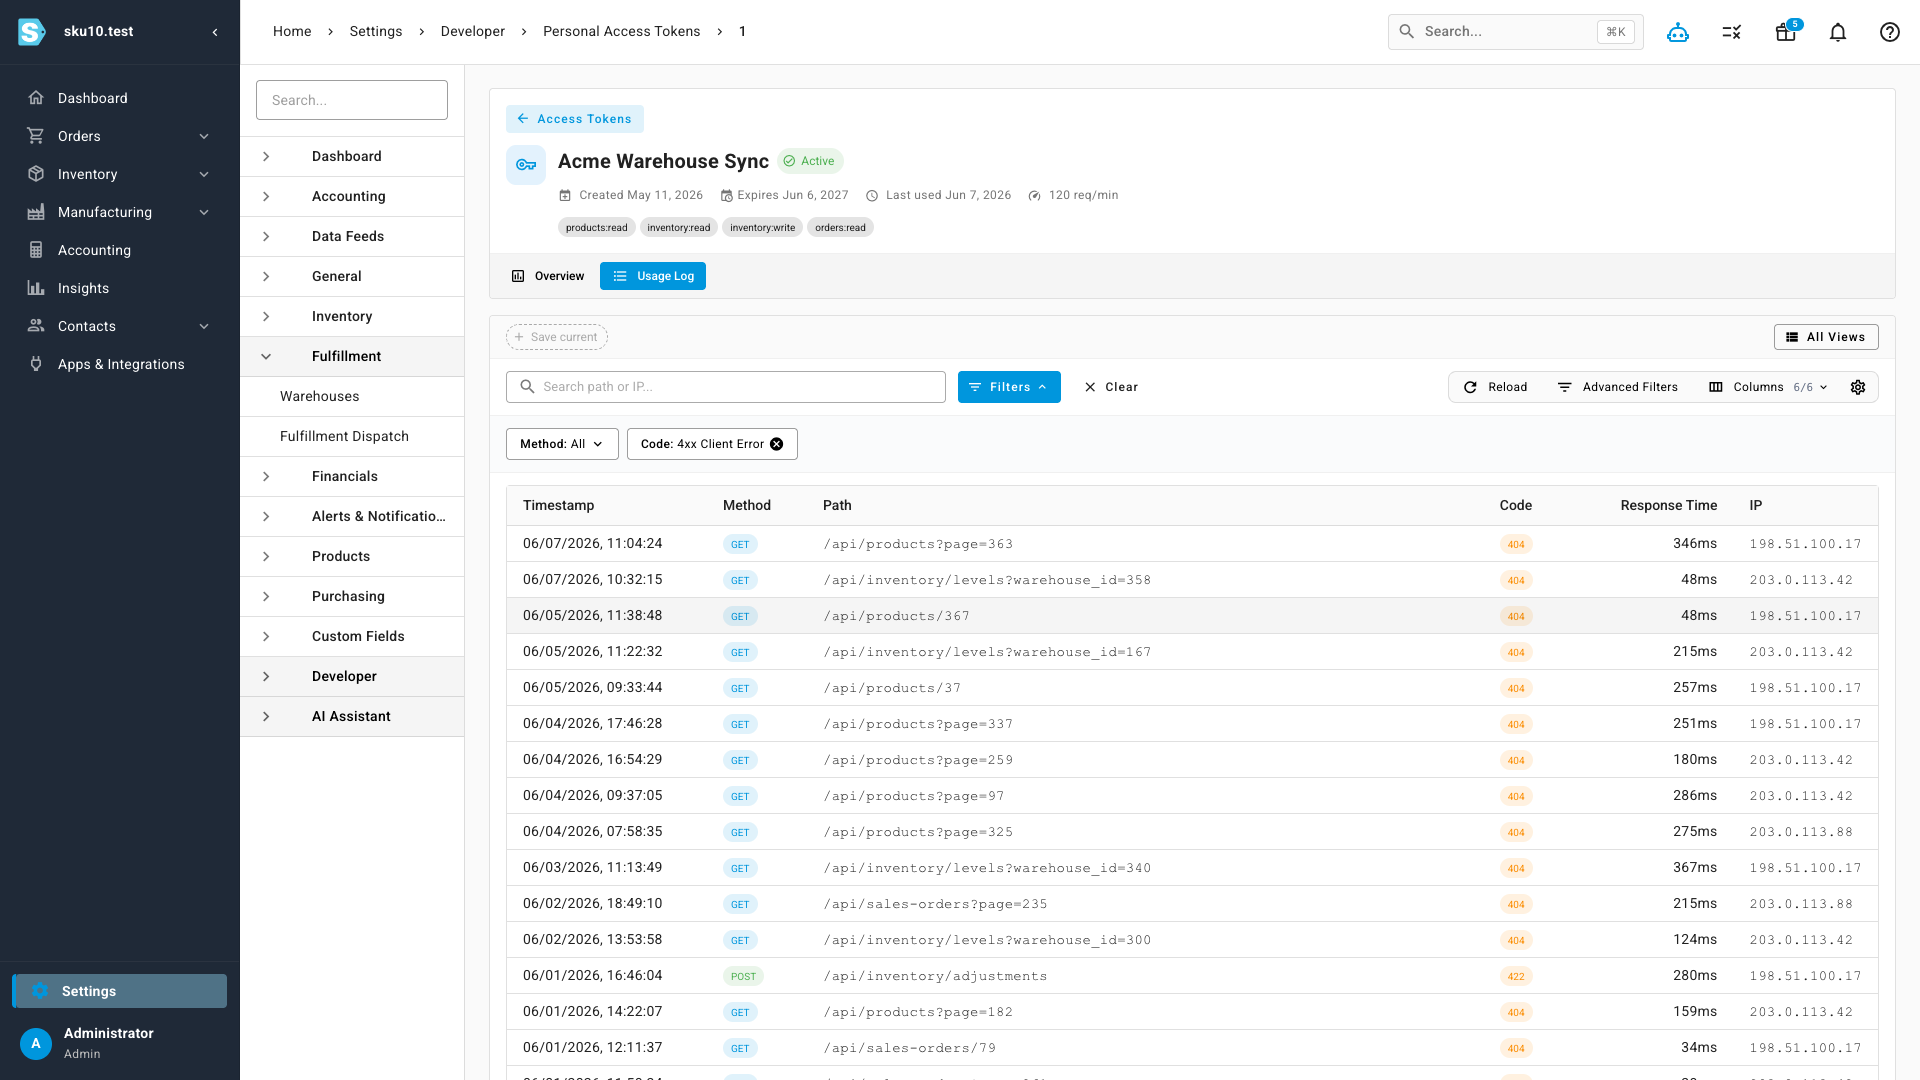The width and height of the screenshot is (1920, 1080).
Task: Click the Settings gear in sidebar
Action: [x=40, y=991]
